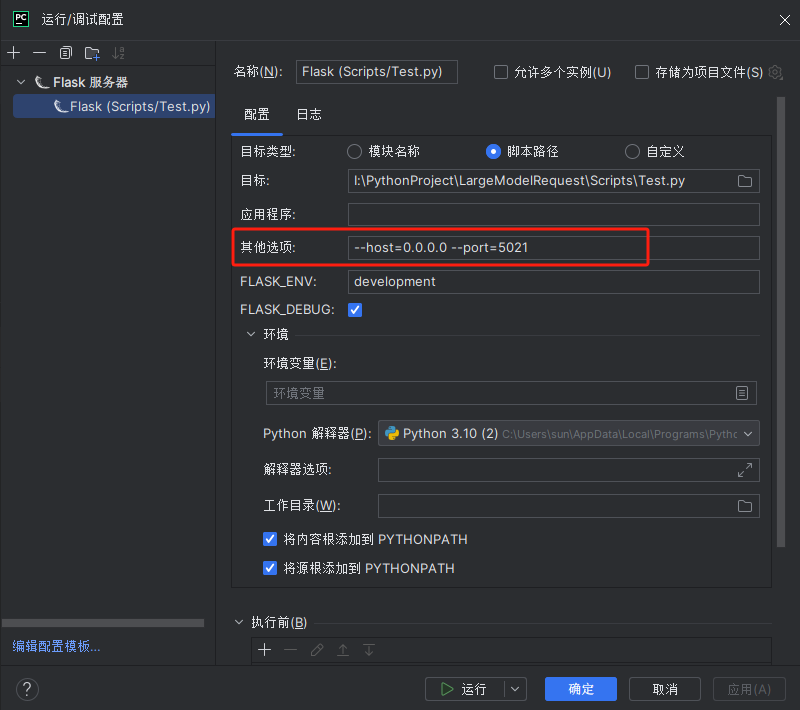
Task: Remove the selected configuration
Action: (x=39, y=53)
